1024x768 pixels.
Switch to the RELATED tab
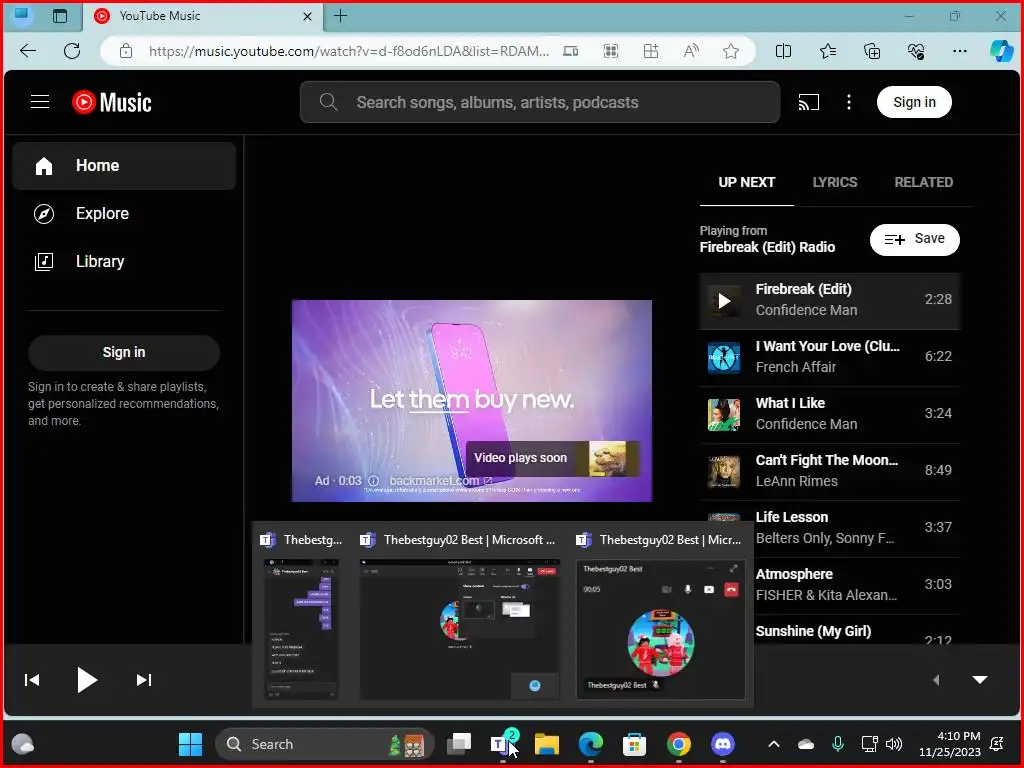point(923,182)
